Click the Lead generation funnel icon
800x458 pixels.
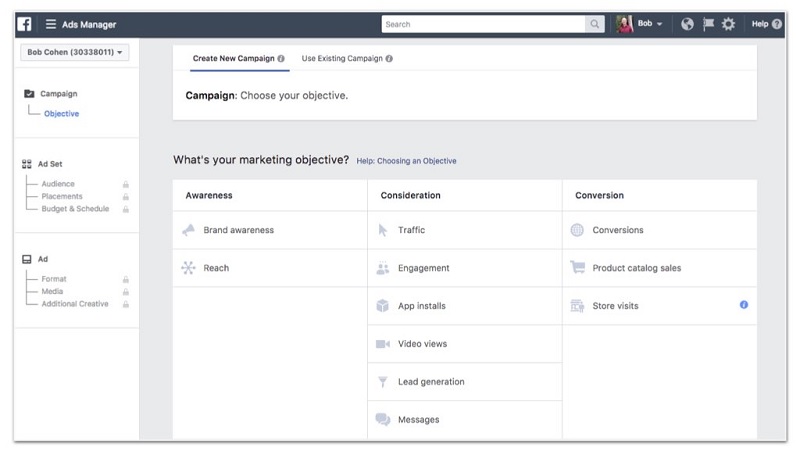[383, 381]
